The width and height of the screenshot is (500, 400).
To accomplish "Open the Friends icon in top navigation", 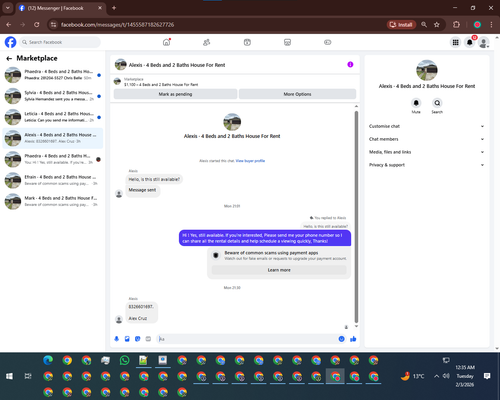I will tap(207, 42).
